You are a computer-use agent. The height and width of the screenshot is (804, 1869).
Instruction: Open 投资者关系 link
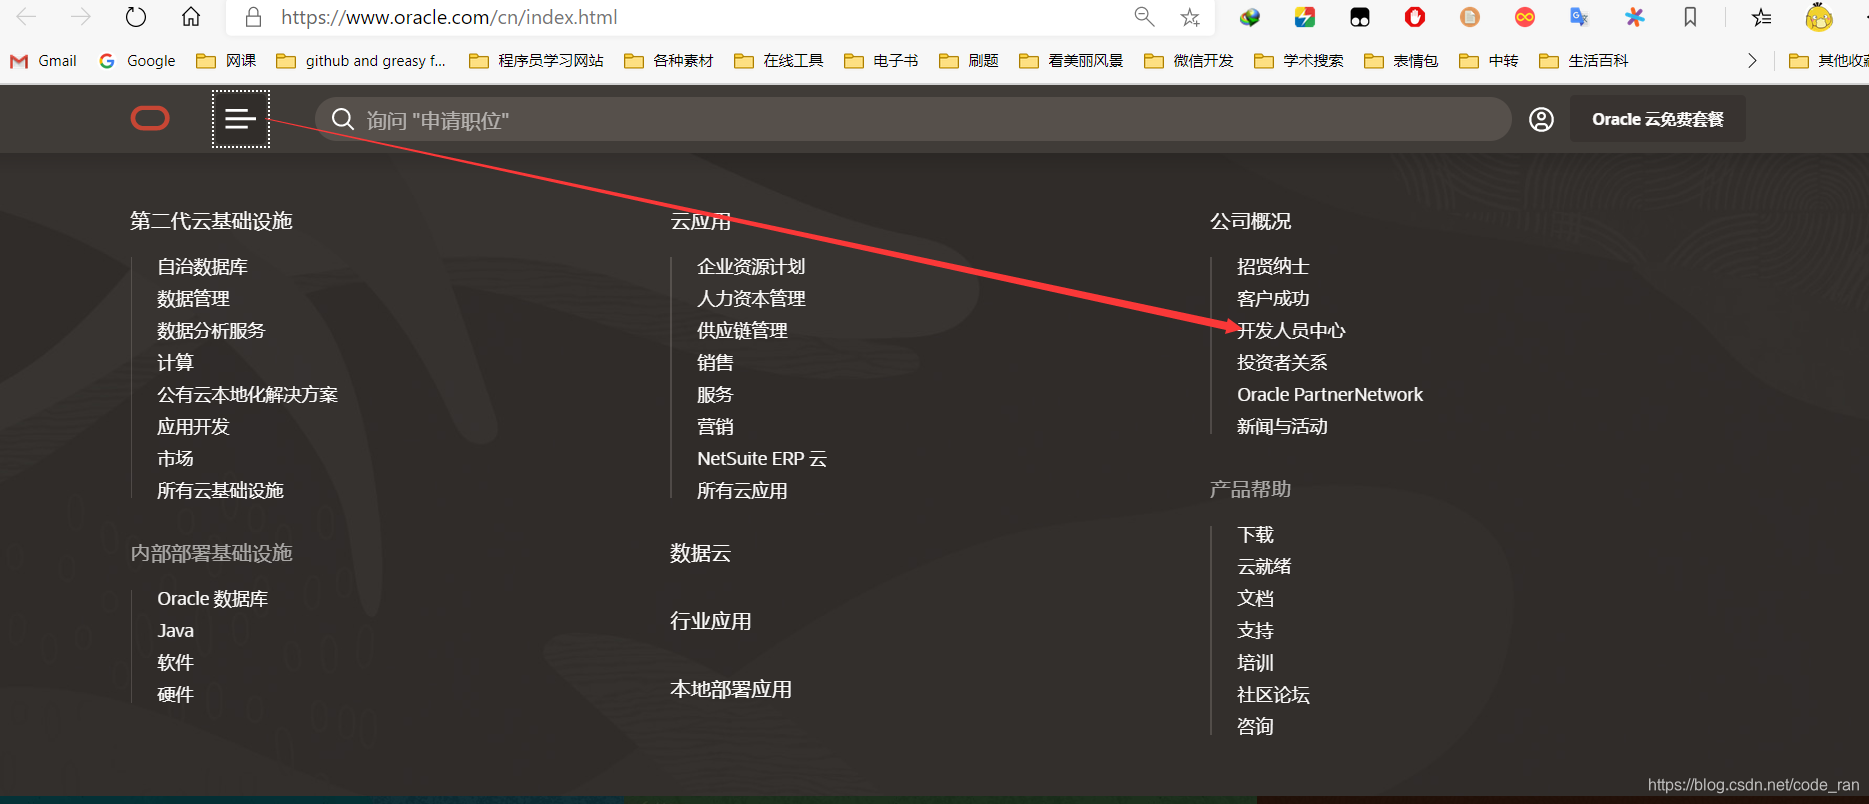(x=1282, y=363)
